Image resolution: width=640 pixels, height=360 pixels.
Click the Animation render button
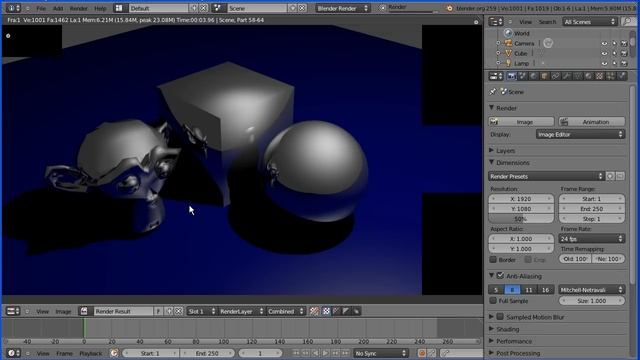[x=591, y=122]
